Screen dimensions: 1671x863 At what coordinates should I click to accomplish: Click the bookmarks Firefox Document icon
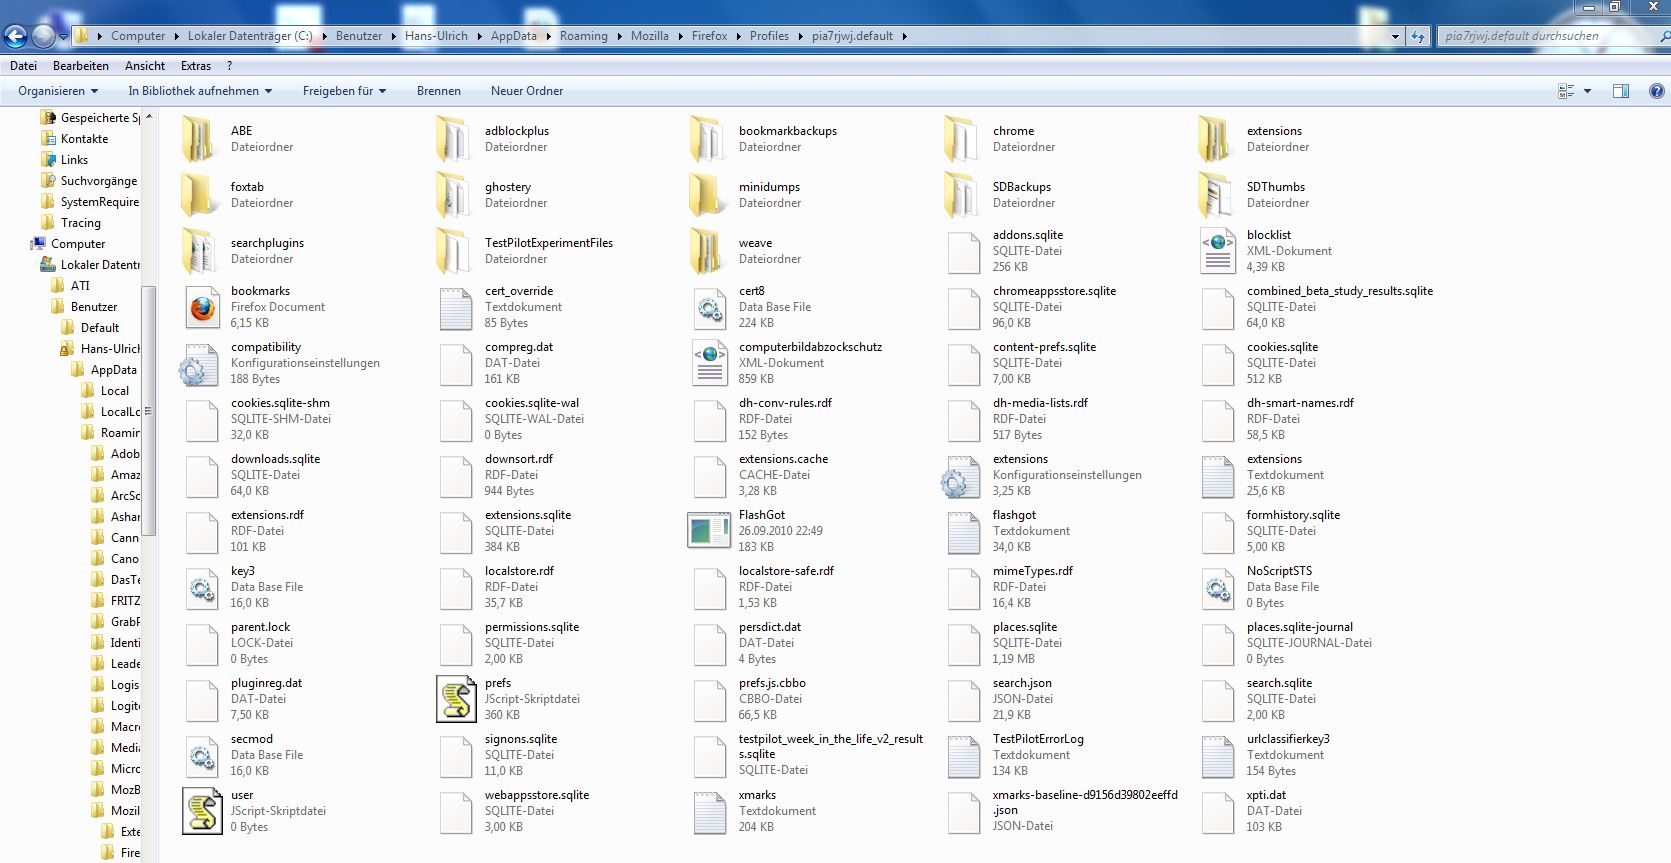(x=202, y=307)
